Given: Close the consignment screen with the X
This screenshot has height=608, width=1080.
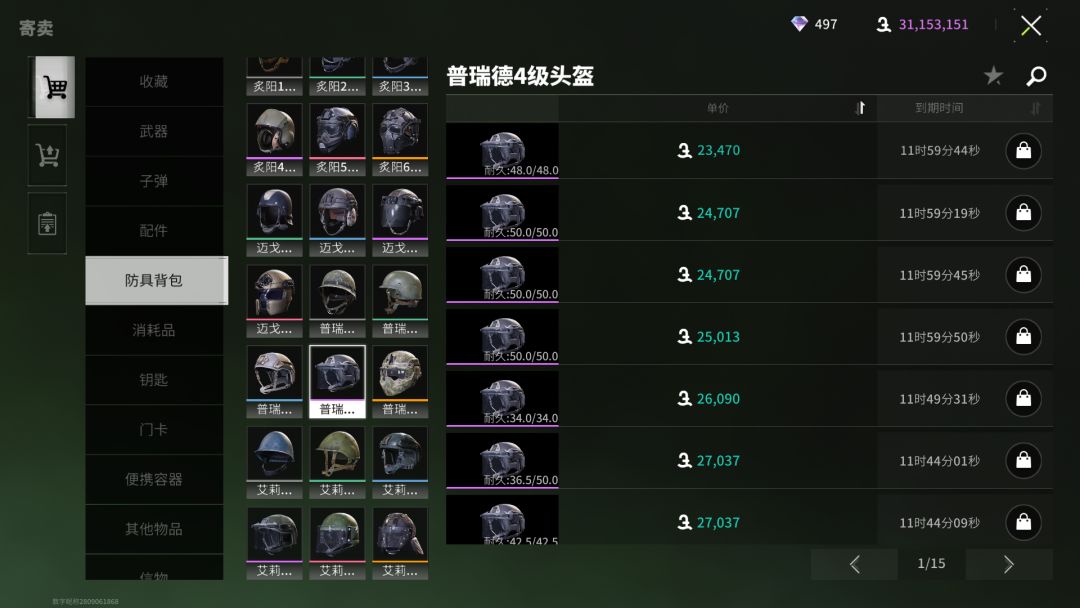Looking at the screenshot, I should pyautogui.click(x=1030, y=26).
